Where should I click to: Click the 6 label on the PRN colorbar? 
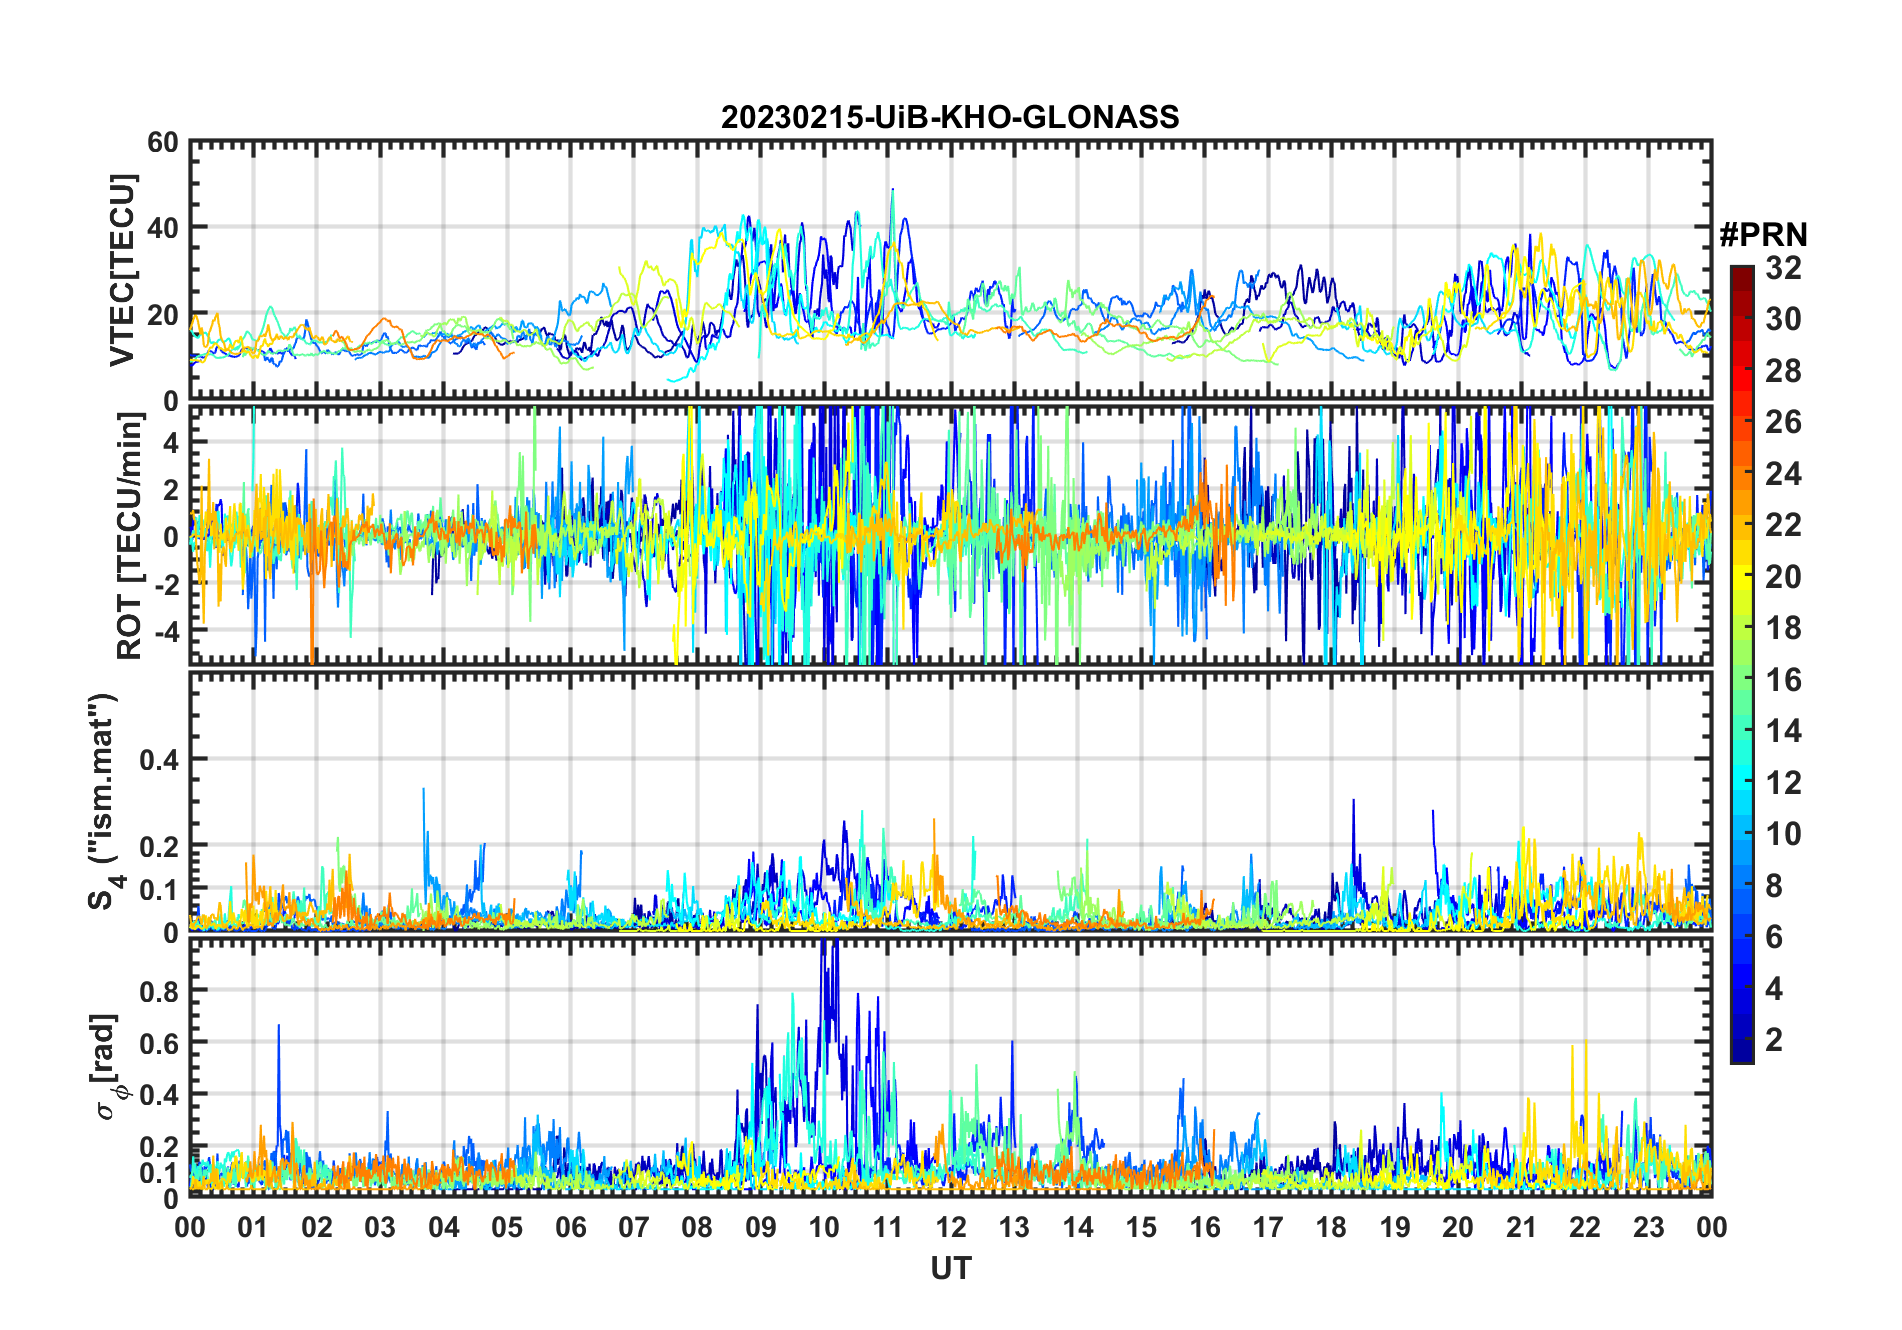pos(1774,937)
